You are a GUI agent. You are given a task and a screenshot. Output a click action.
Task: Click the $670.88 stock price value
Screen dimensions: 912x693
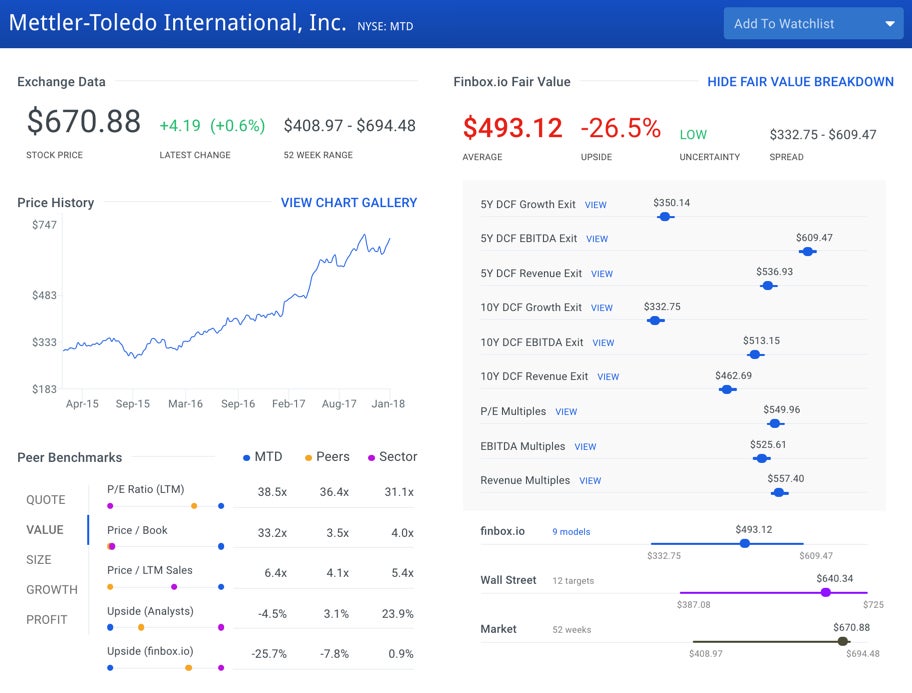point(84,121)
